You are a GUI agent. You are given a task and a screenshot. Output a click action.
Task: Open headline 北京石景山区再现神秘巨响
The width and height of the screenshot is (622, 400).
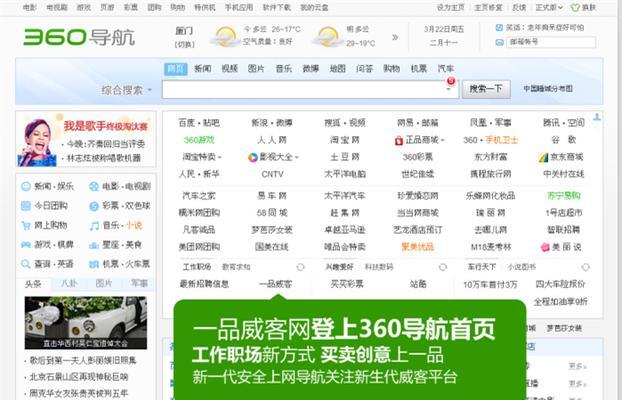[x=79, y=377]
